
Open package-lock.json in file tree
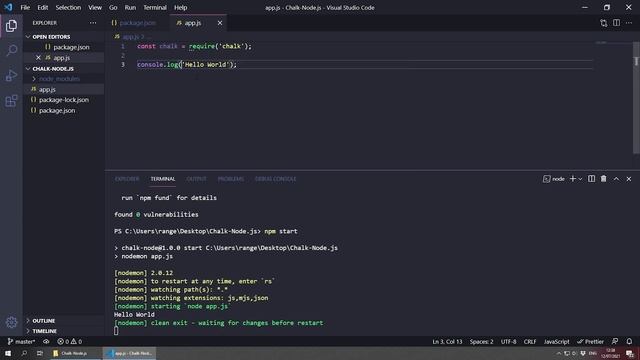63,100
